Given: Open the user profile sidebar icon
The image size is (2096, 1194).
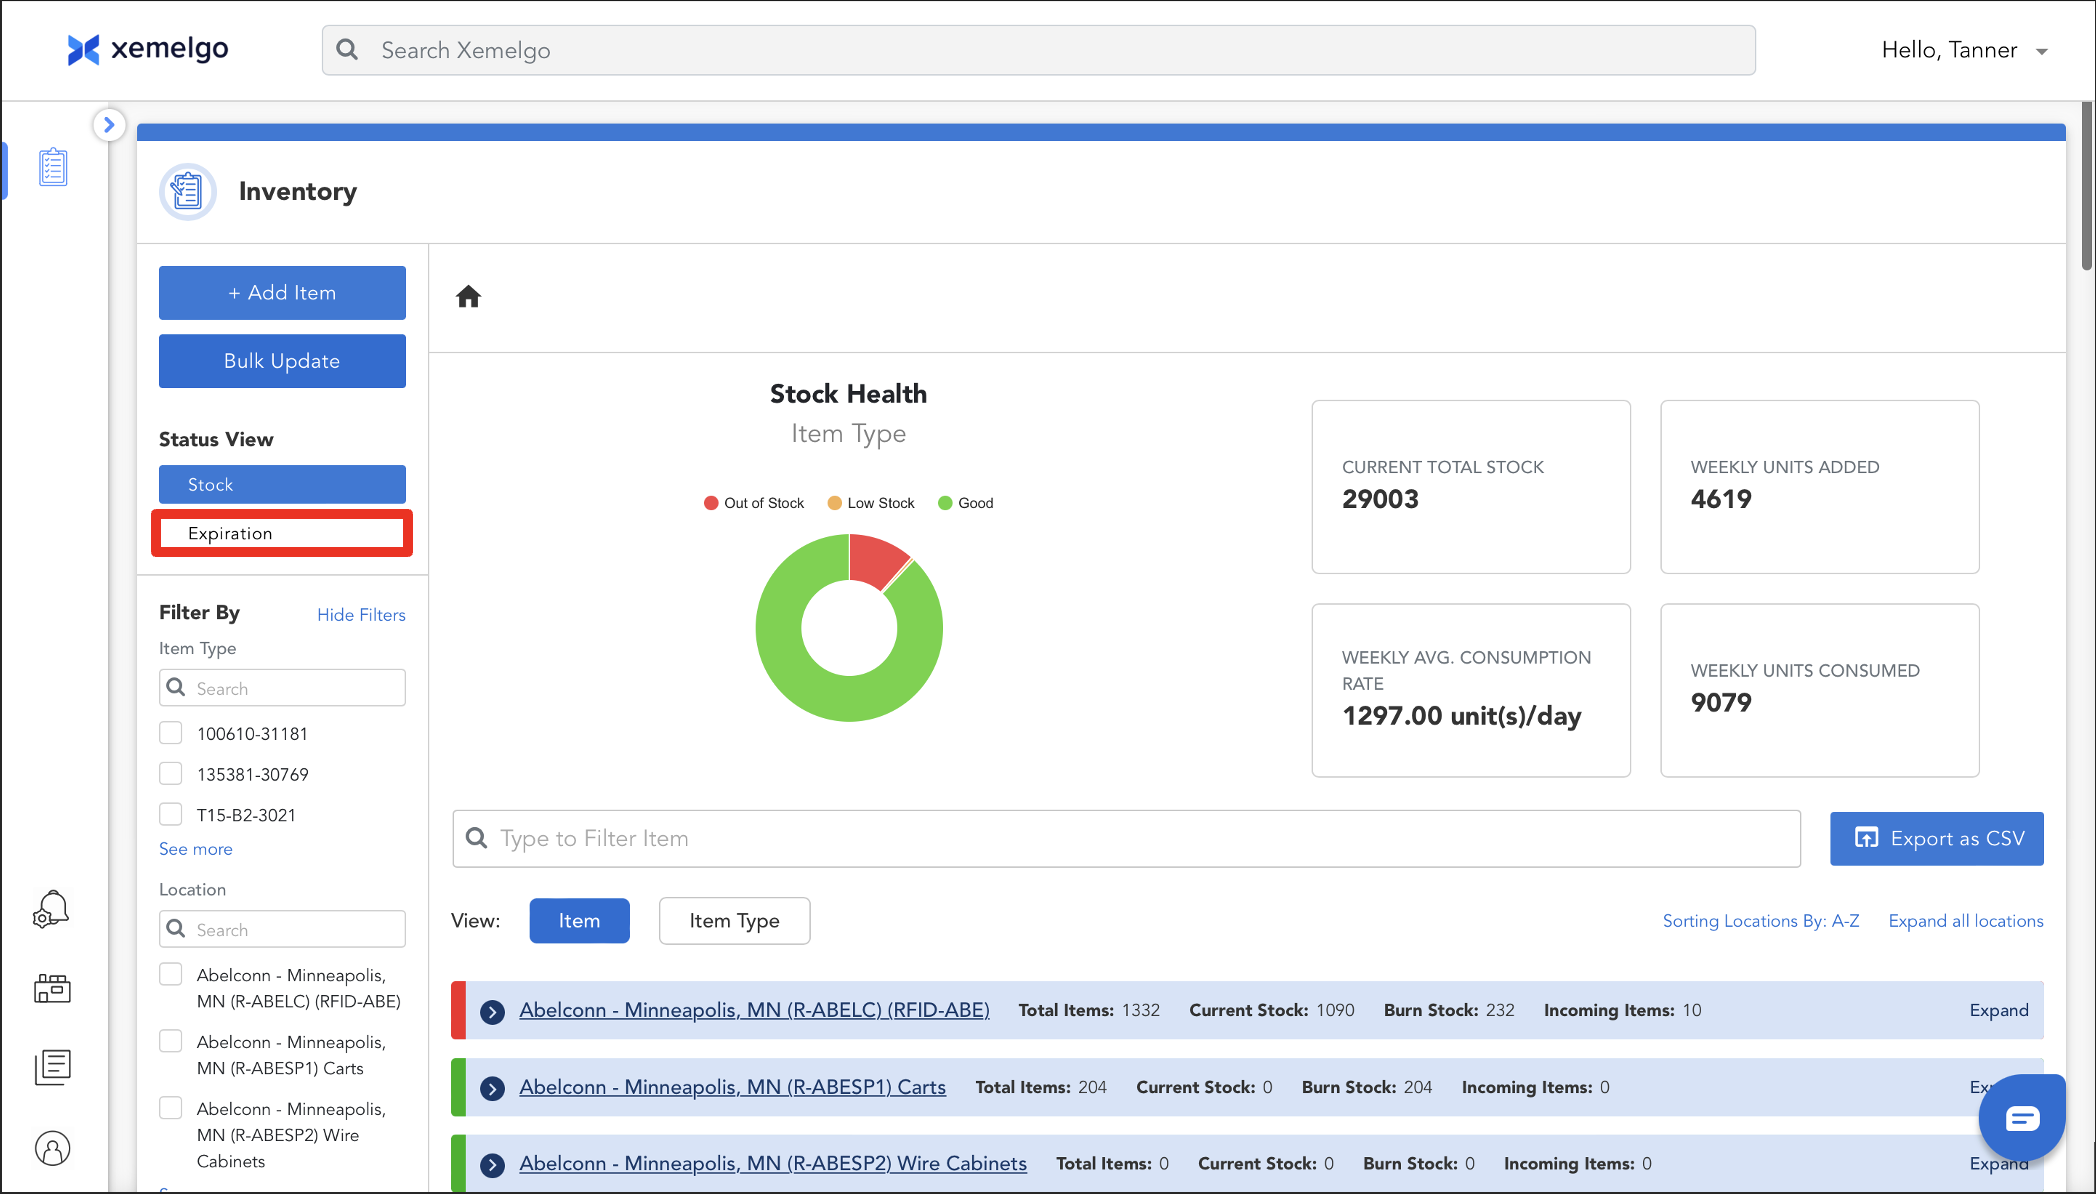Looking at the screenshot, I should [52, 1148].
